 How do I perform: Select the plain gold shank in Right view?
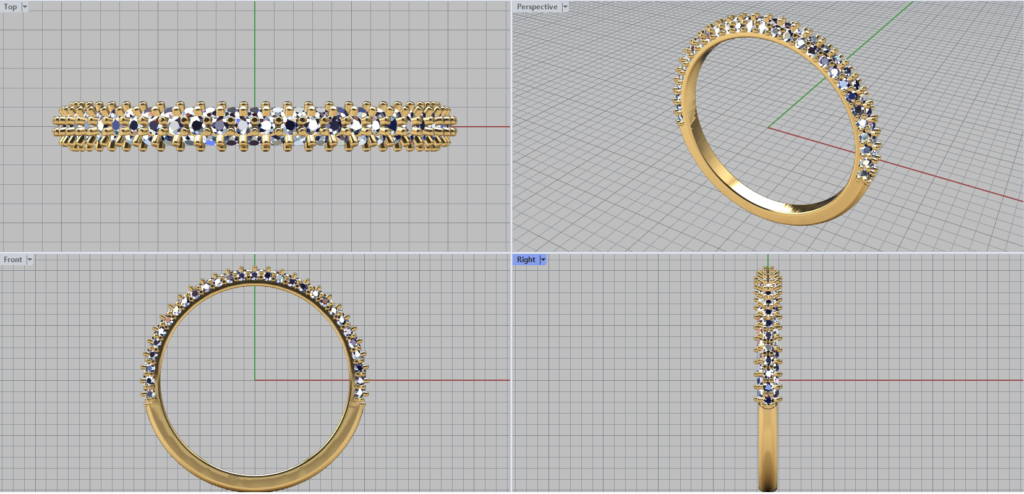click(x=767, y=450)
